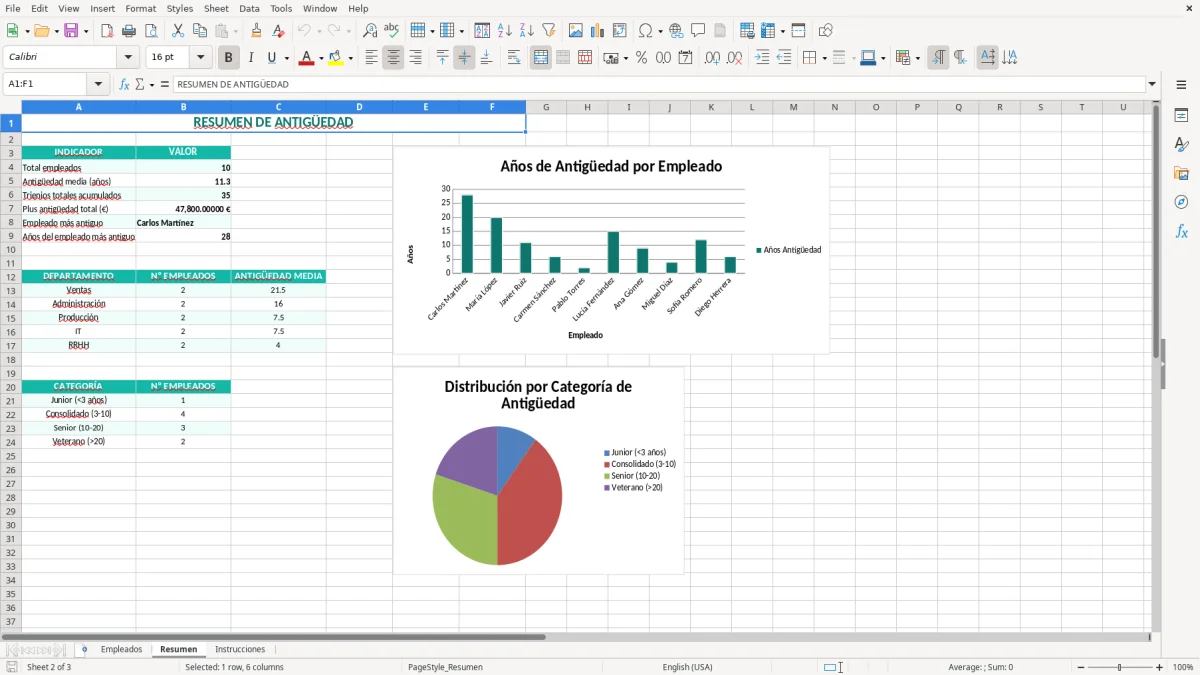Insert Image icon in toolbar

coord(576,31)
